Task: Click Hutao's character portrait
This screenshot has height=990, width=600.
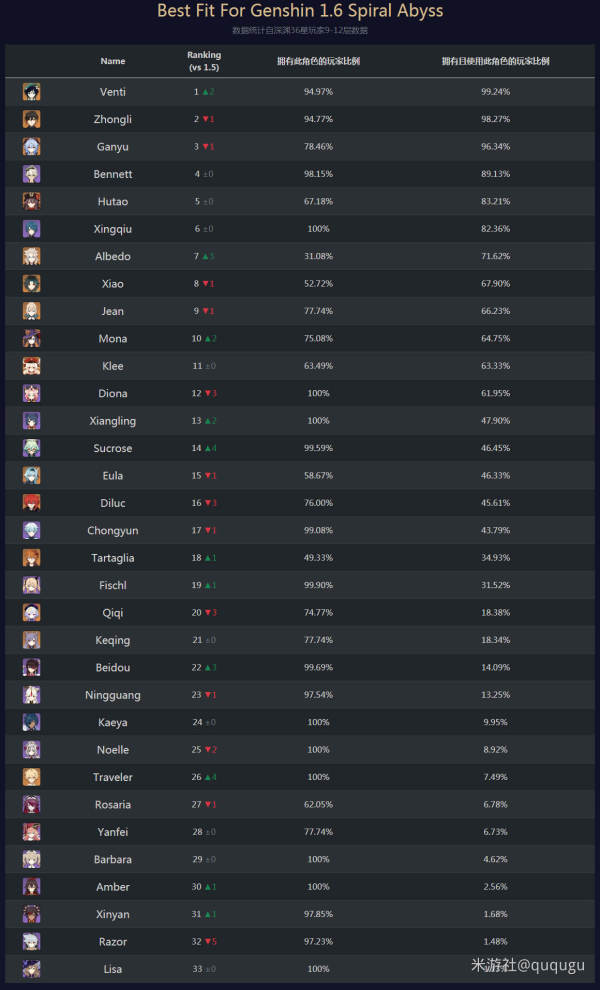Action: [32, 201]
